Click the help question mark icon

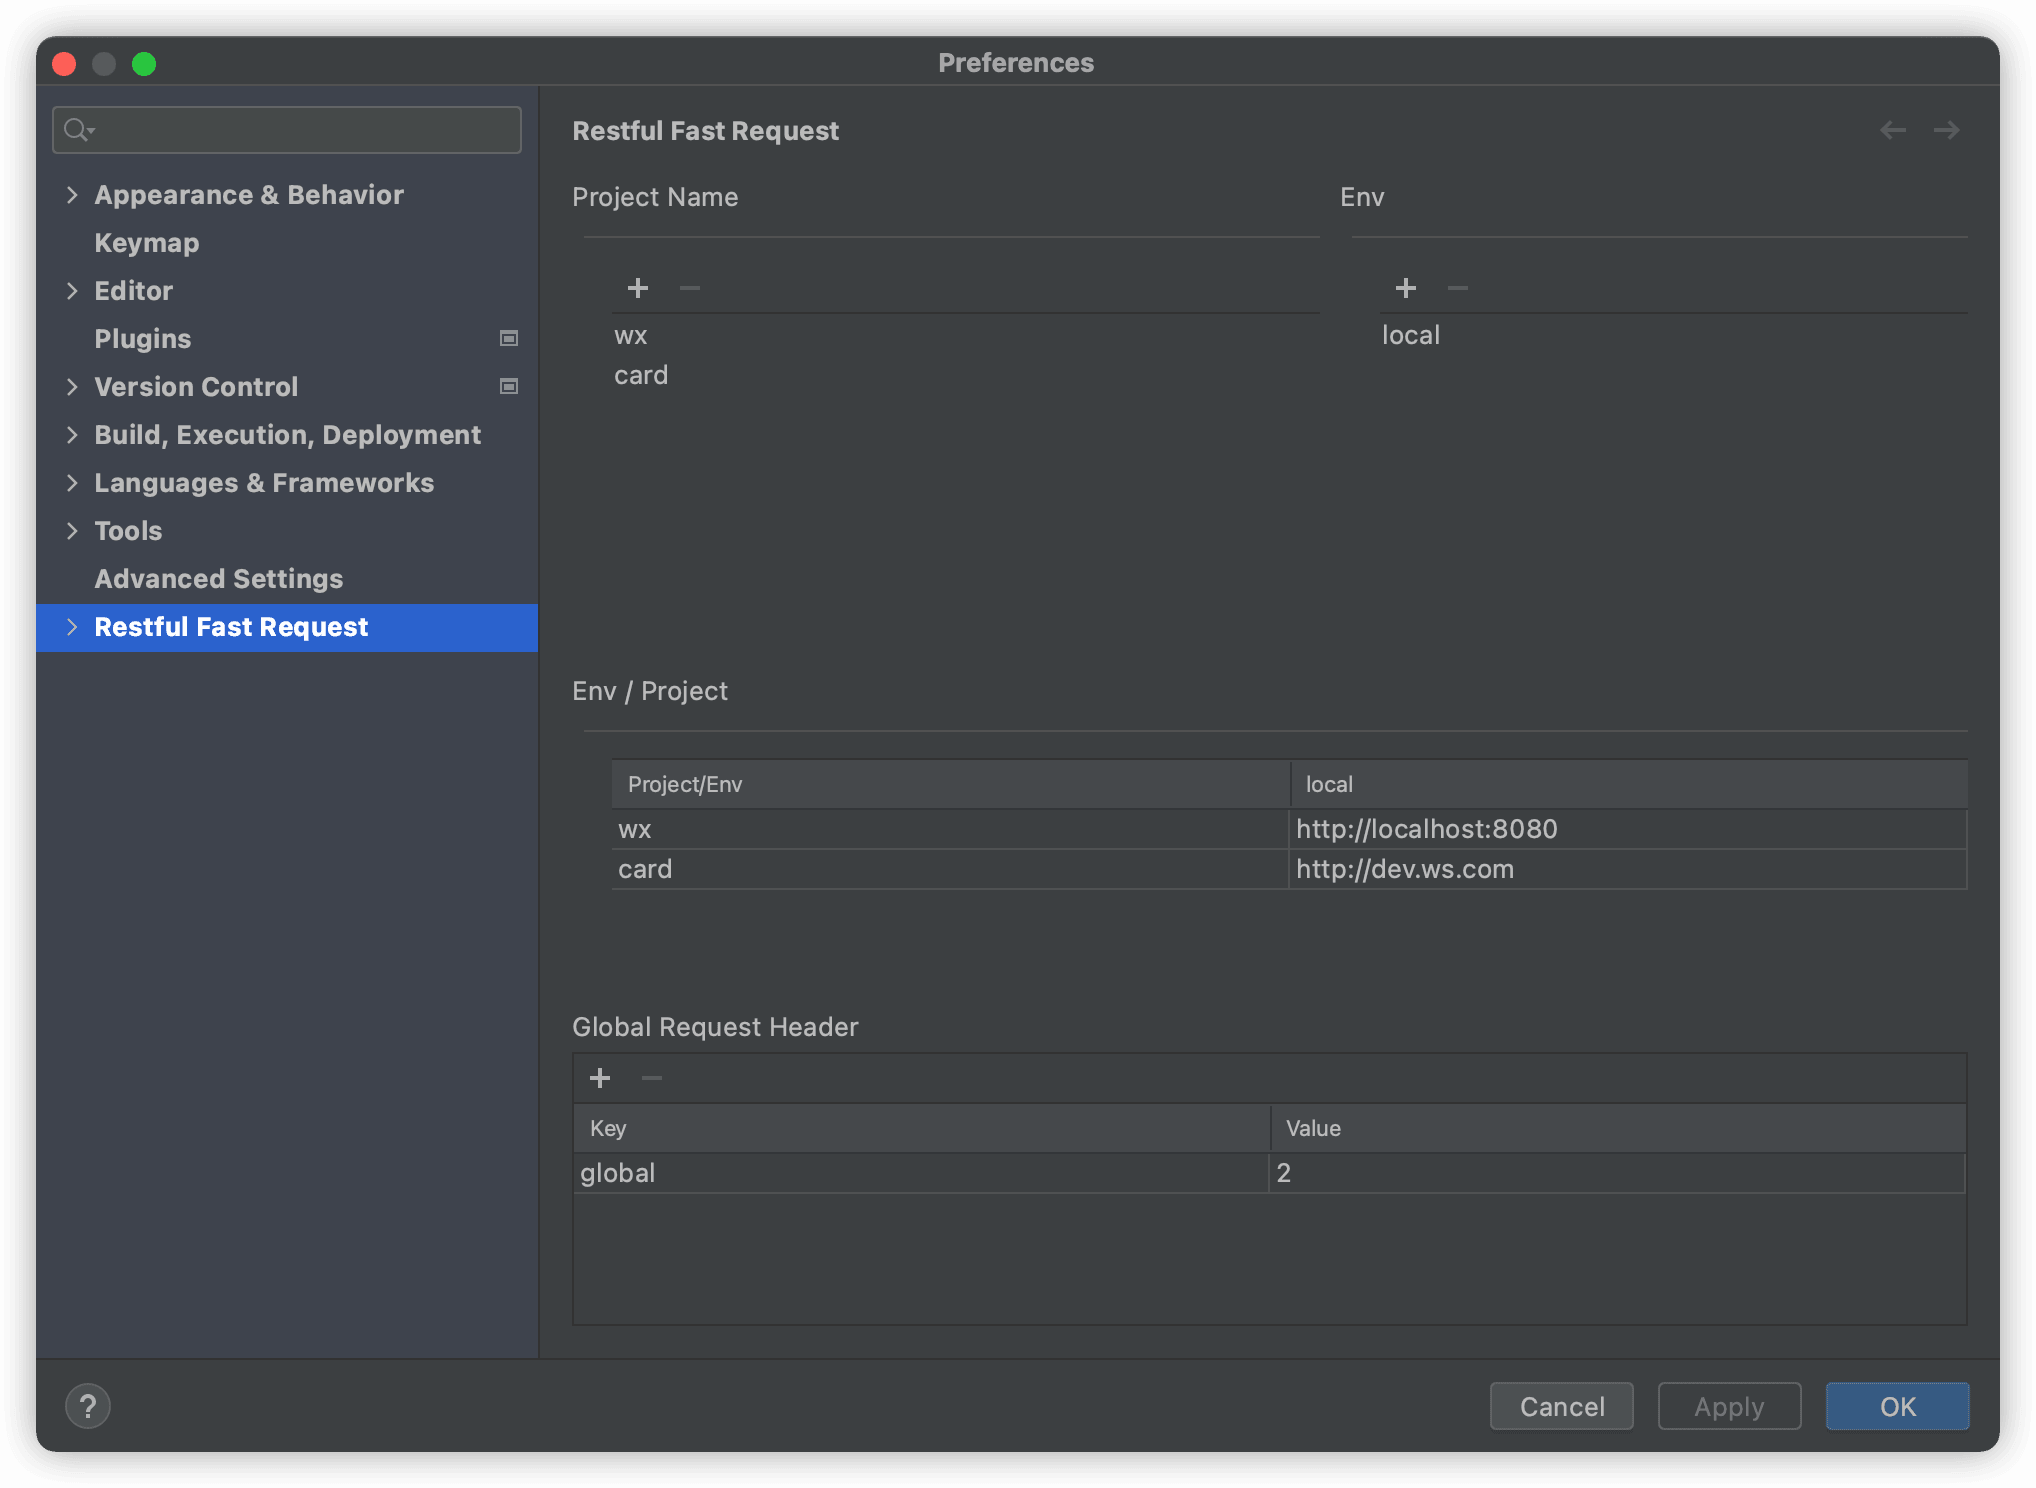pos(88,1406)
